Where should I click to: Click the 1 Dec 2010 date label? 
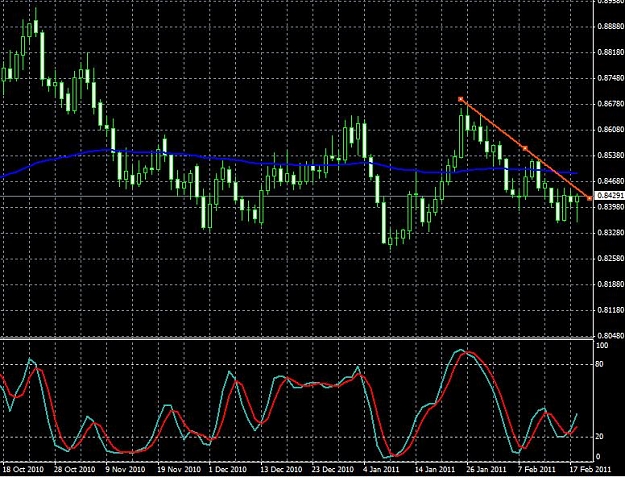tap(228, 469)
